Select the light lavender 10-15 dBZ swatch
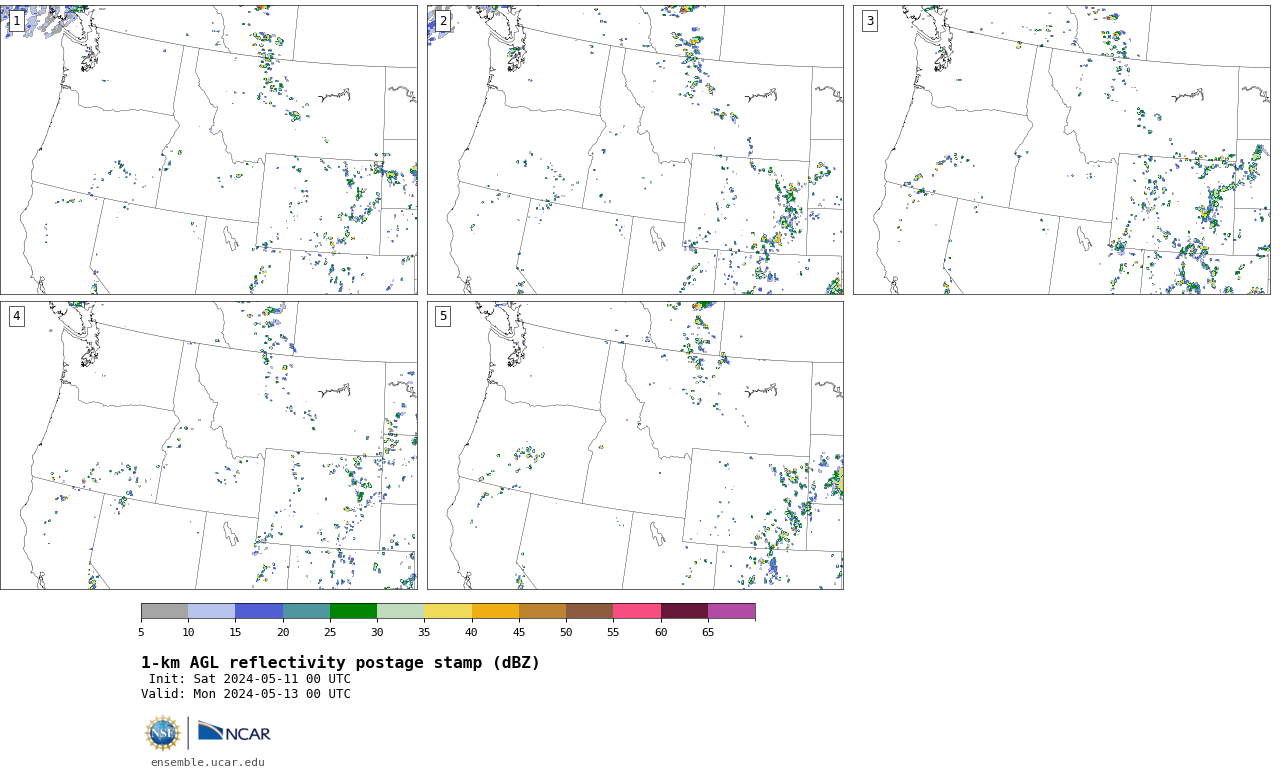This screenshot has height=773, width=1280. click(x=212, y=611)
